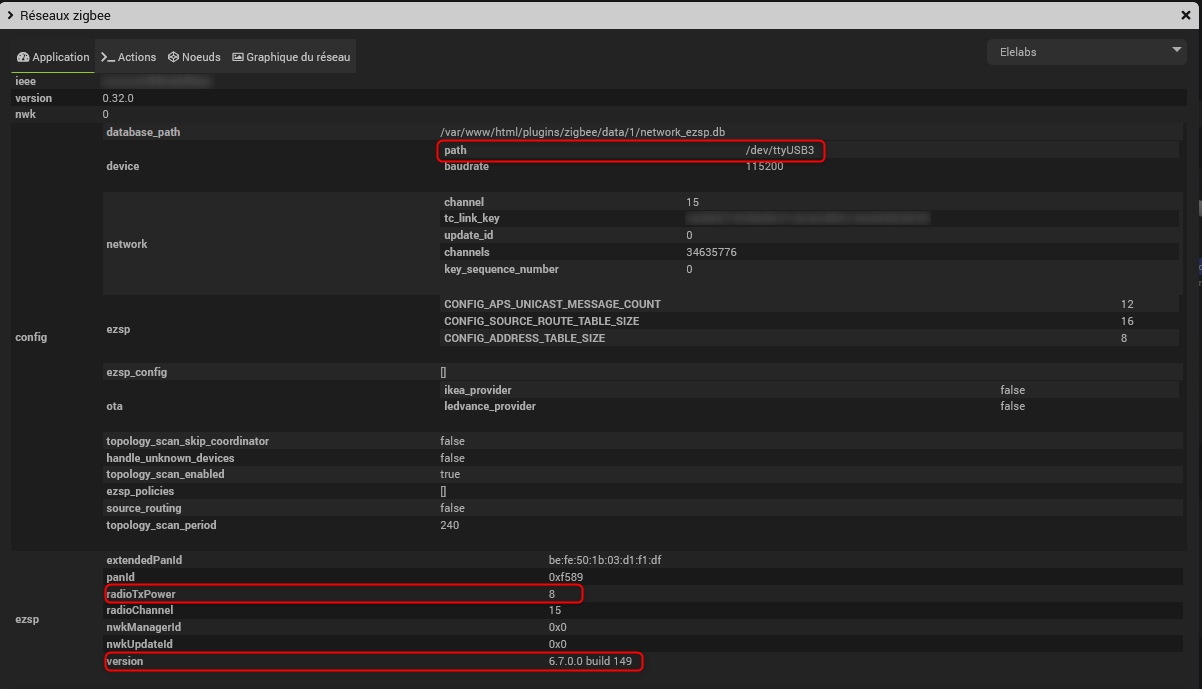This screenshot has height=689, width=1202.
Task: Open the Application tab
Action: click(x=53, y=57)
